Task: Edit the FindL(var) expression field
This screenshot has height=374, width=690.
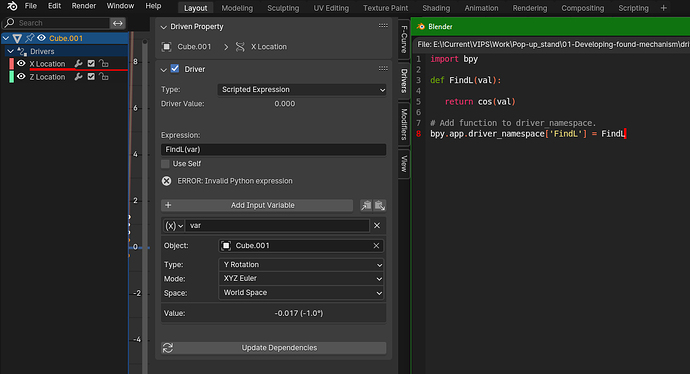Action: pyautogui.click(x=274, y=150)
